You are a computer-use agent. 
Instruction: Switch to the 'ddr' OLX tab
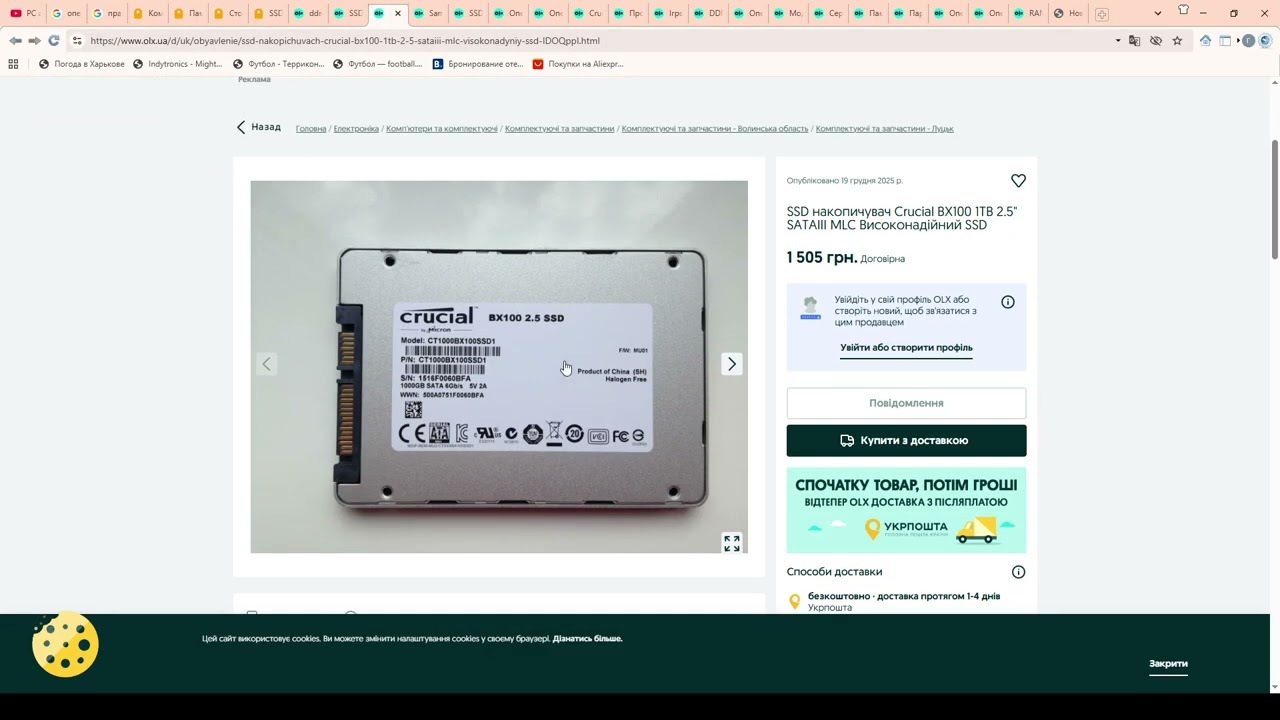(x=309, y=14)
